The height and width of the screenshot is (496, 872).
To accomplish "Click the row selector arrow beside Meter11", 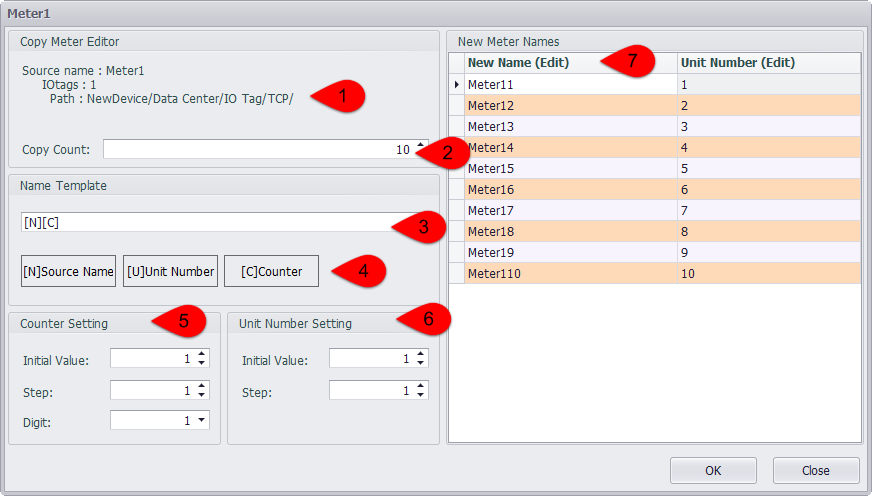I will [x=457, y=85].
